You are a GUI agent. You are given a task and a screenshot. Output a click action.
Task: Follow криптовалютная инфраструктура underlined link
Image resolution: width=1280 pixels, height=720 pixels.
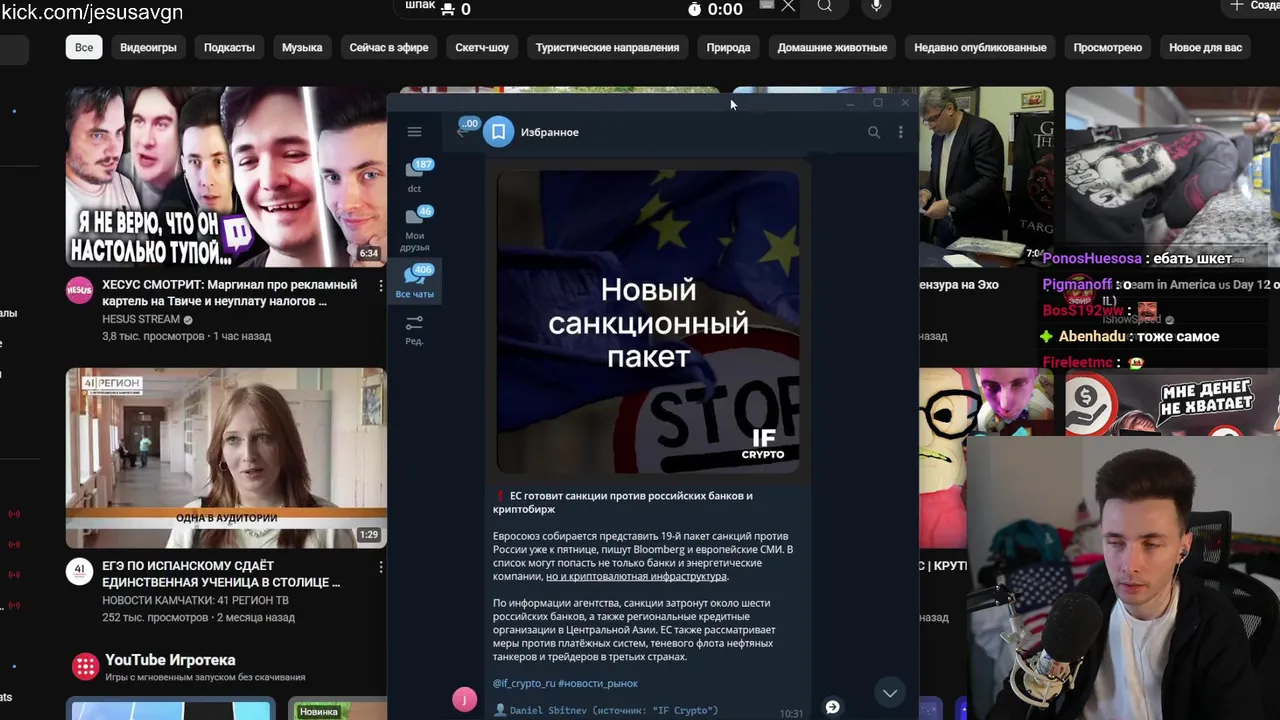(636, 577)
